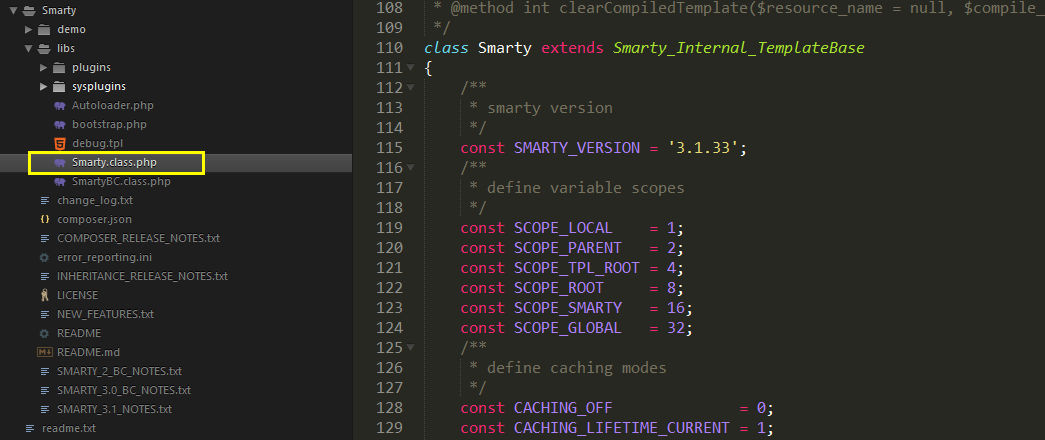Click the text icon beside readme.txt
This screenshot has height=440, width=1045.
click(29, 428)
